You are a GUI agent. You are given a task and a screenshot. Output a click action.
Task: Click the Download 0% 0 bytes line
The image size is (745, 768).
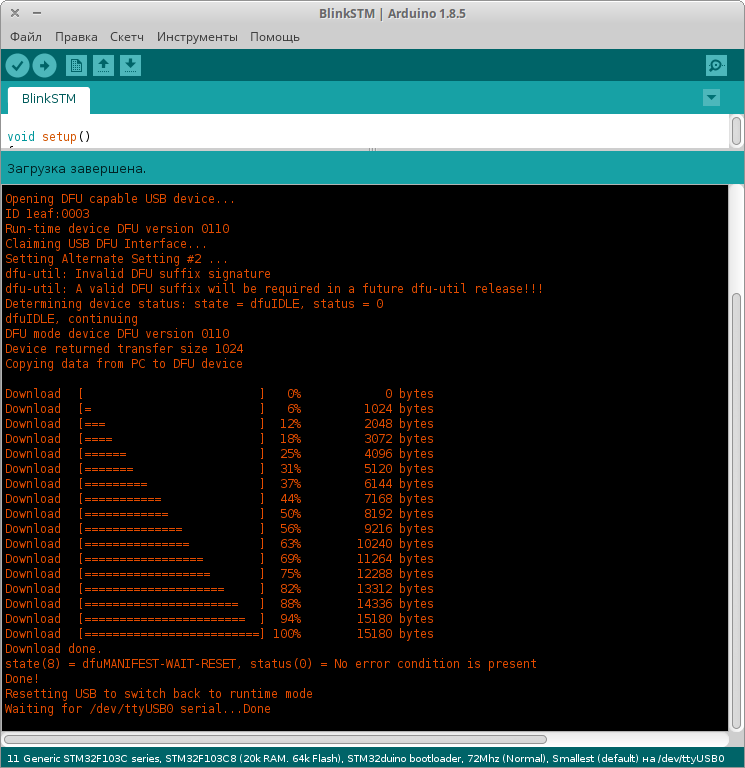pos(219,394)
